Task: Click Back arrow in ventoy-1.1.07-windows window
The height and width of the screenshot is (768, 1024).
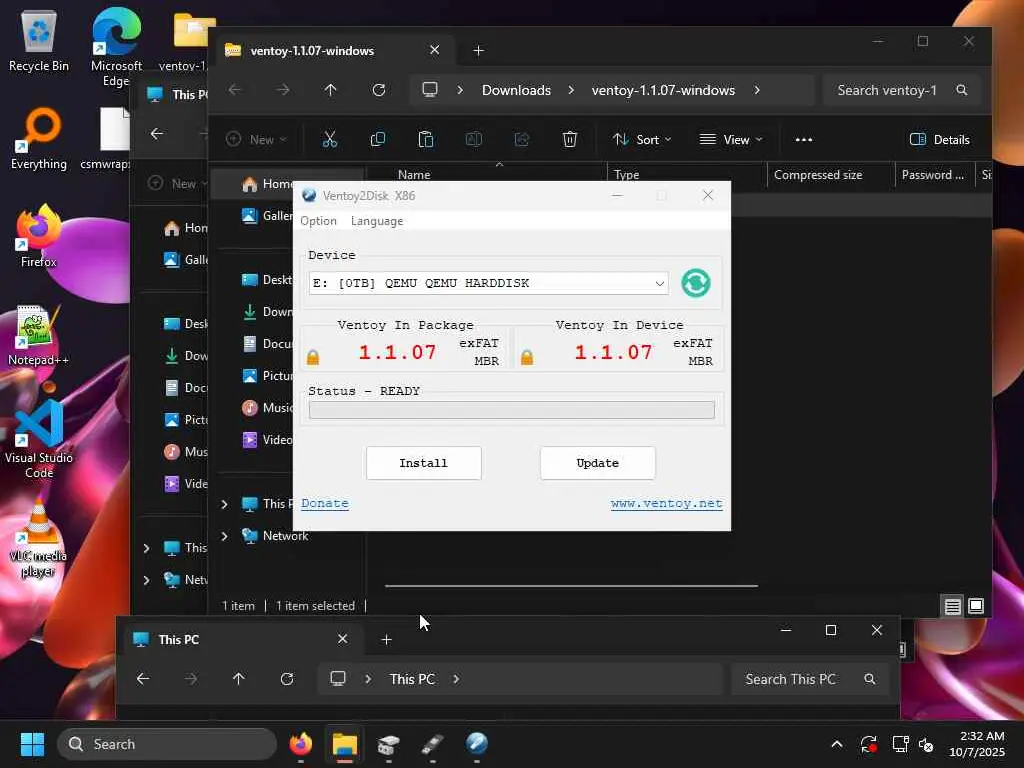Action: pyautogui.click(x=235, y=90)
